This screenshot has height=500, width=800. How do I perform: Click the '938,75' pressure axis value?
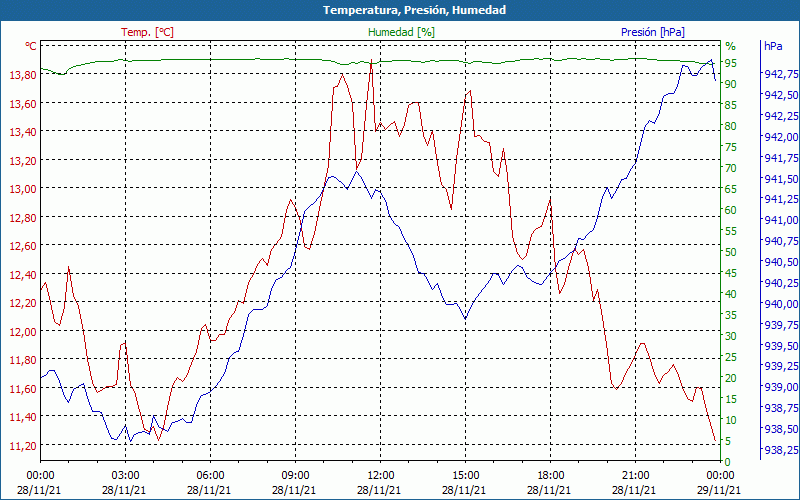tap(782, 408)
